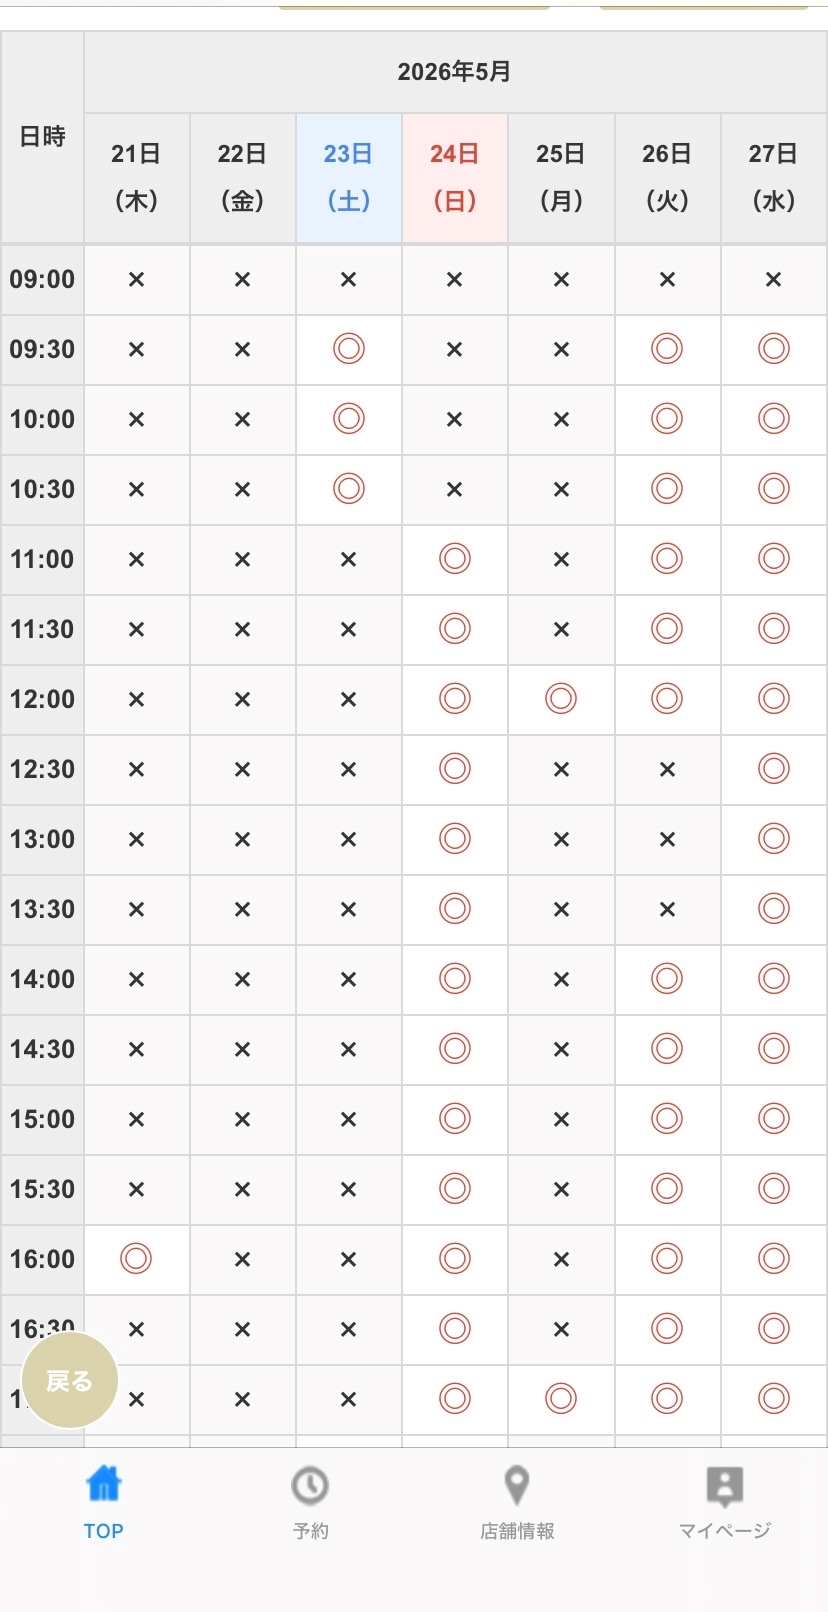The height and width of the screenshot is (1612, 828).
Task: Tap the 23日 (土) column header
Action: click(348, 177)
